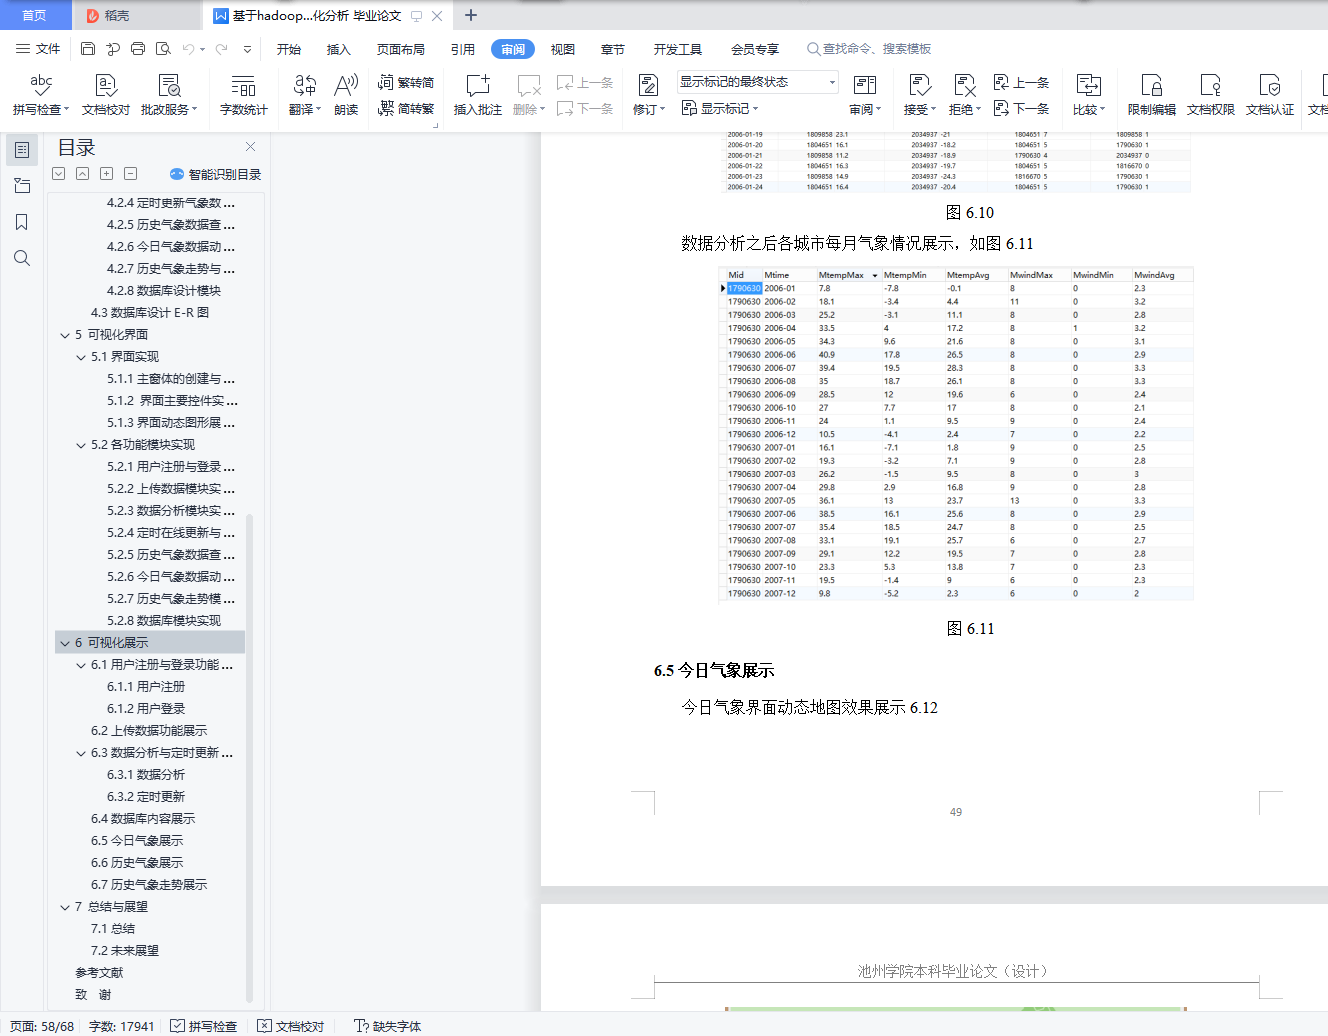Open 文档认证 document certification
The height and width of the screenshot is (1036, 1328).
1270,95
